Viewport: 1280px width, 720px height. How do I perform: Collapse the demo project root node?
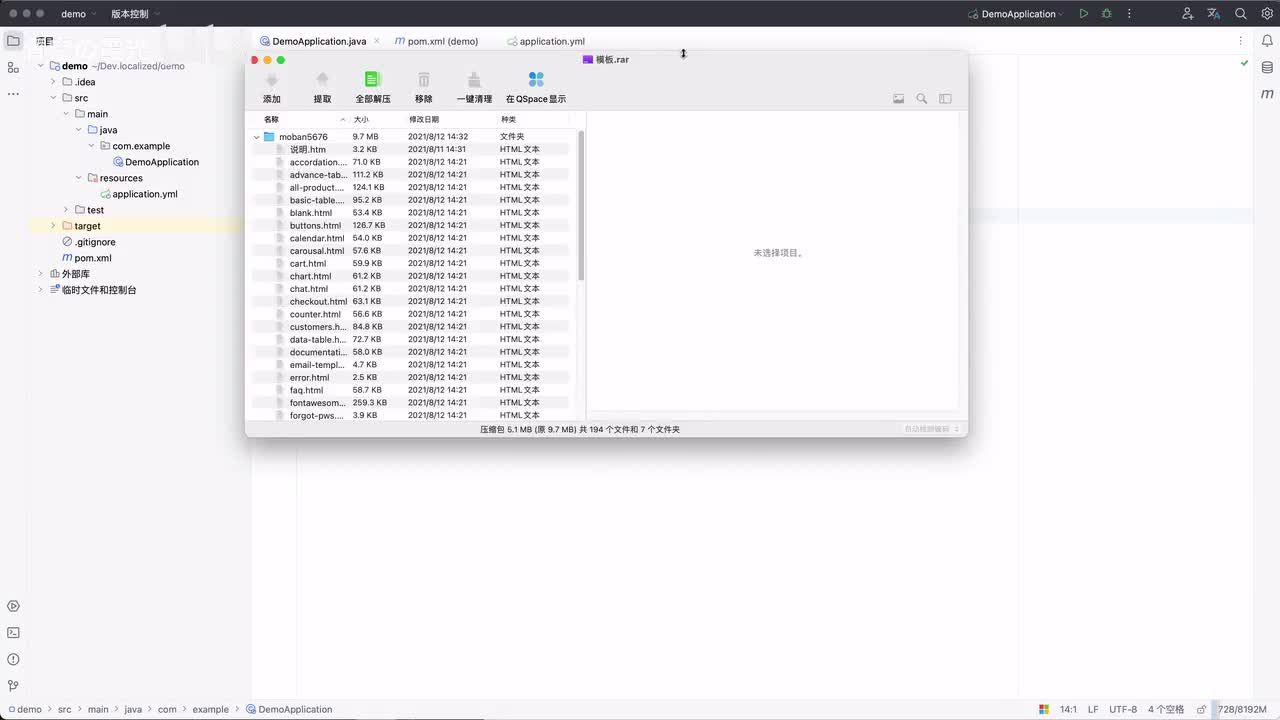tap(41, 66)
